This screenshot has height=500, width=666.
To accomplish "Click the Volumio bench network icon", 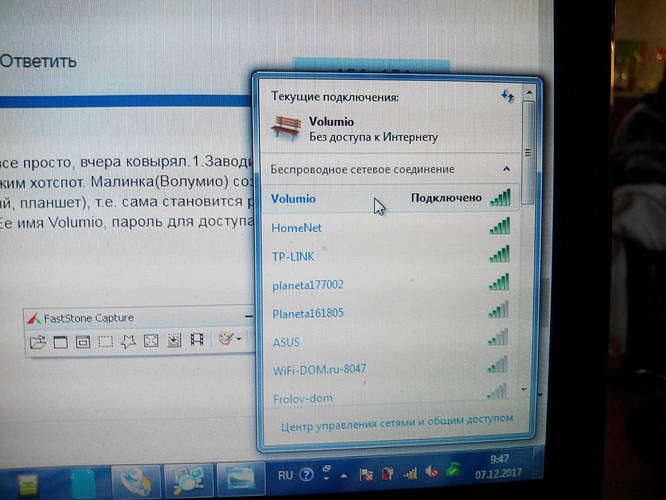I will click(x=286, y=128).
